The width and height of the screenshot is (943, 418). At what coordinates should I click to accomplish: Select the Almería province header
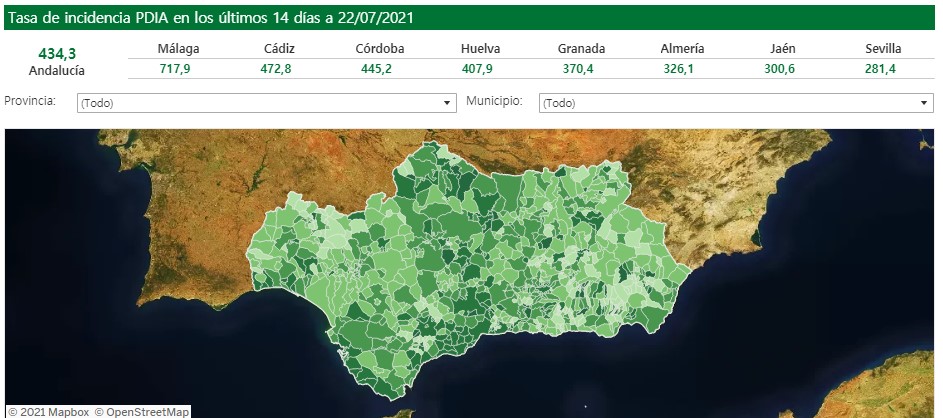(x=682, y=49)
